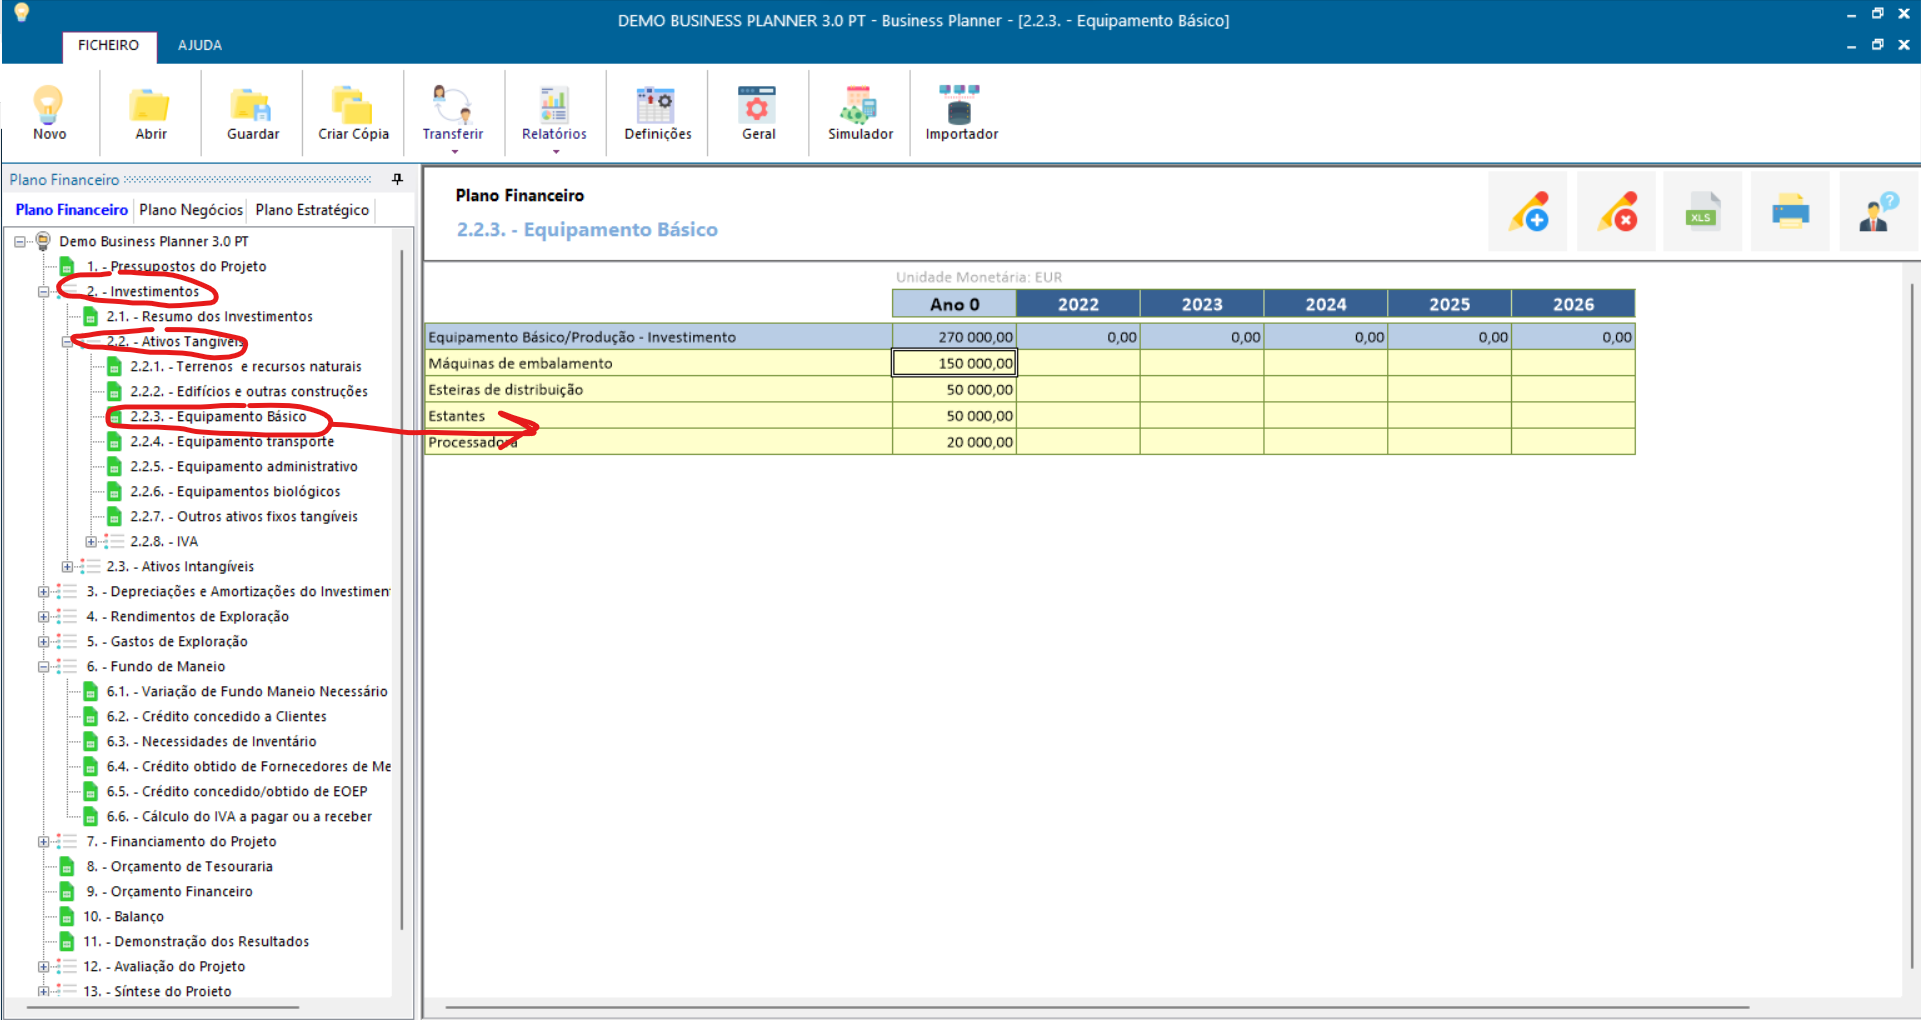Open 2.1. Resumo dos Investimentos
This screenshot has width=1921, height=1020.
click(x=210, y=317)
